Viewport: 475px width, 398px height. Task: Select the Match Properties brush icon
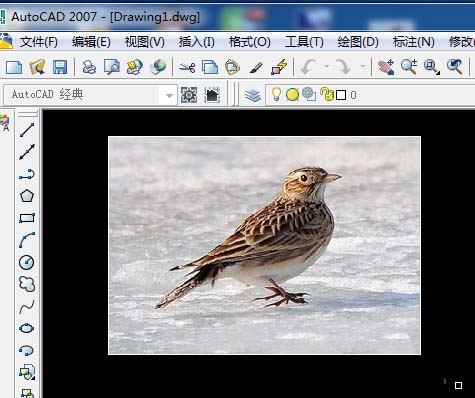pyautogui.click(x=256, y=68)
